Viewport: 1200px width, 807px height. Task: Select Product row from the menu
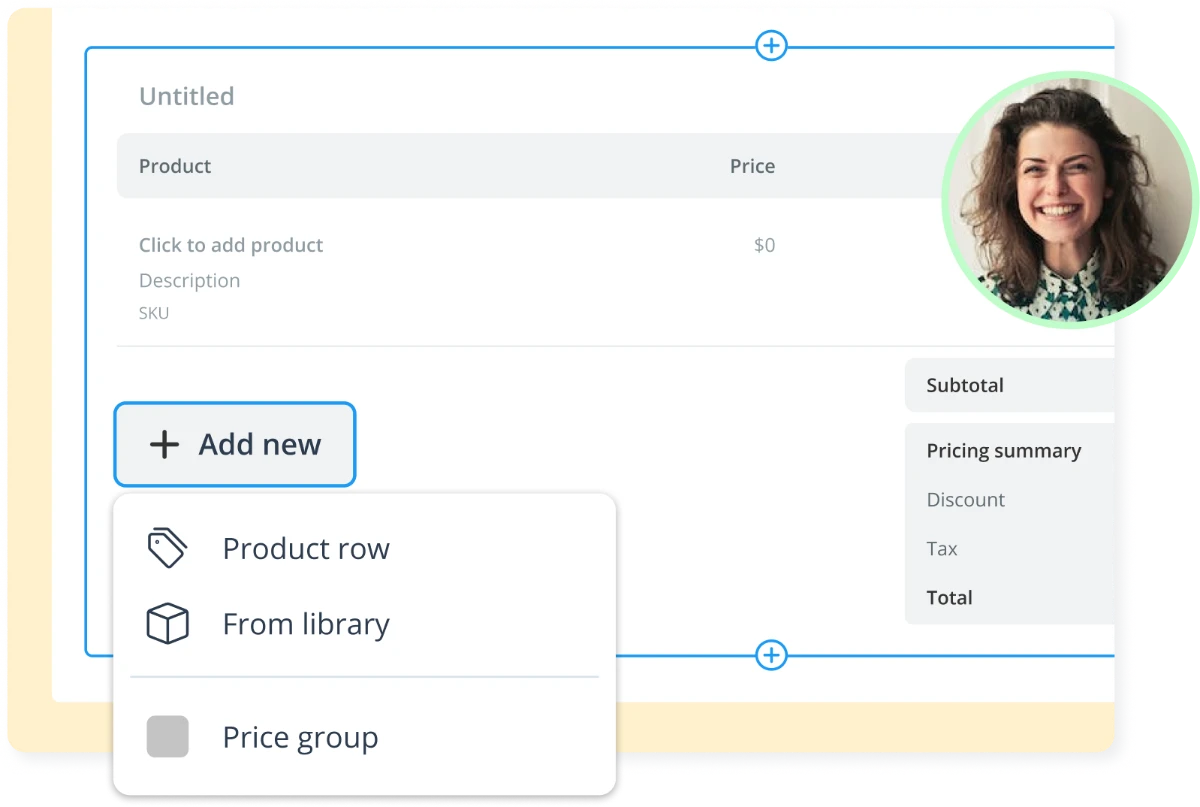[x=305, y=549]
